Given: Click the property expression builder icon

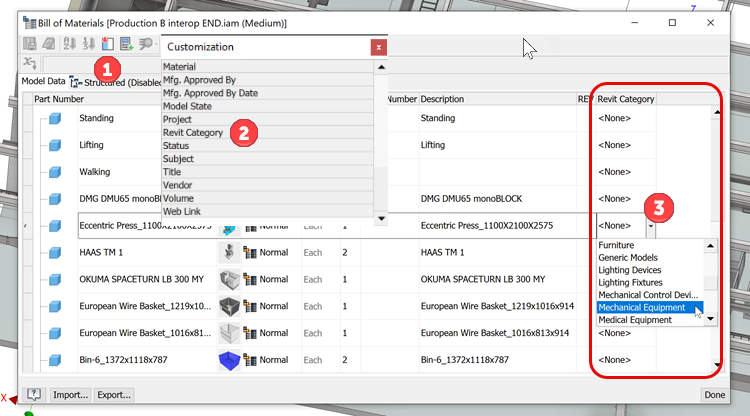Looking at the screenshot, I should pyautogui.click(x=30, y=63).
